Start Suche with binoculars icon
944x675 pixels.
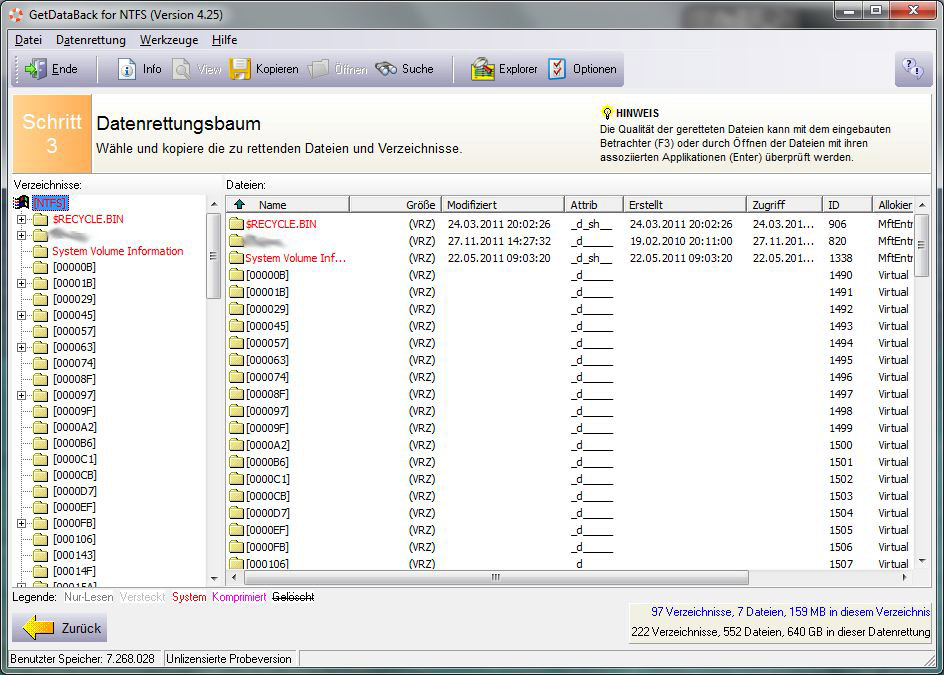pos(386,69)
